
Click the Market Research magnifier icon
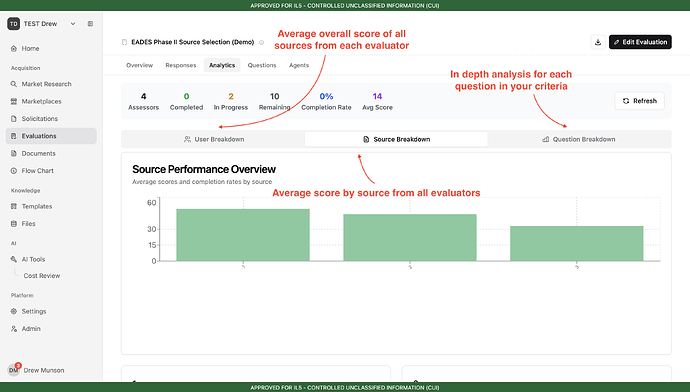click(x=14, y=84)
